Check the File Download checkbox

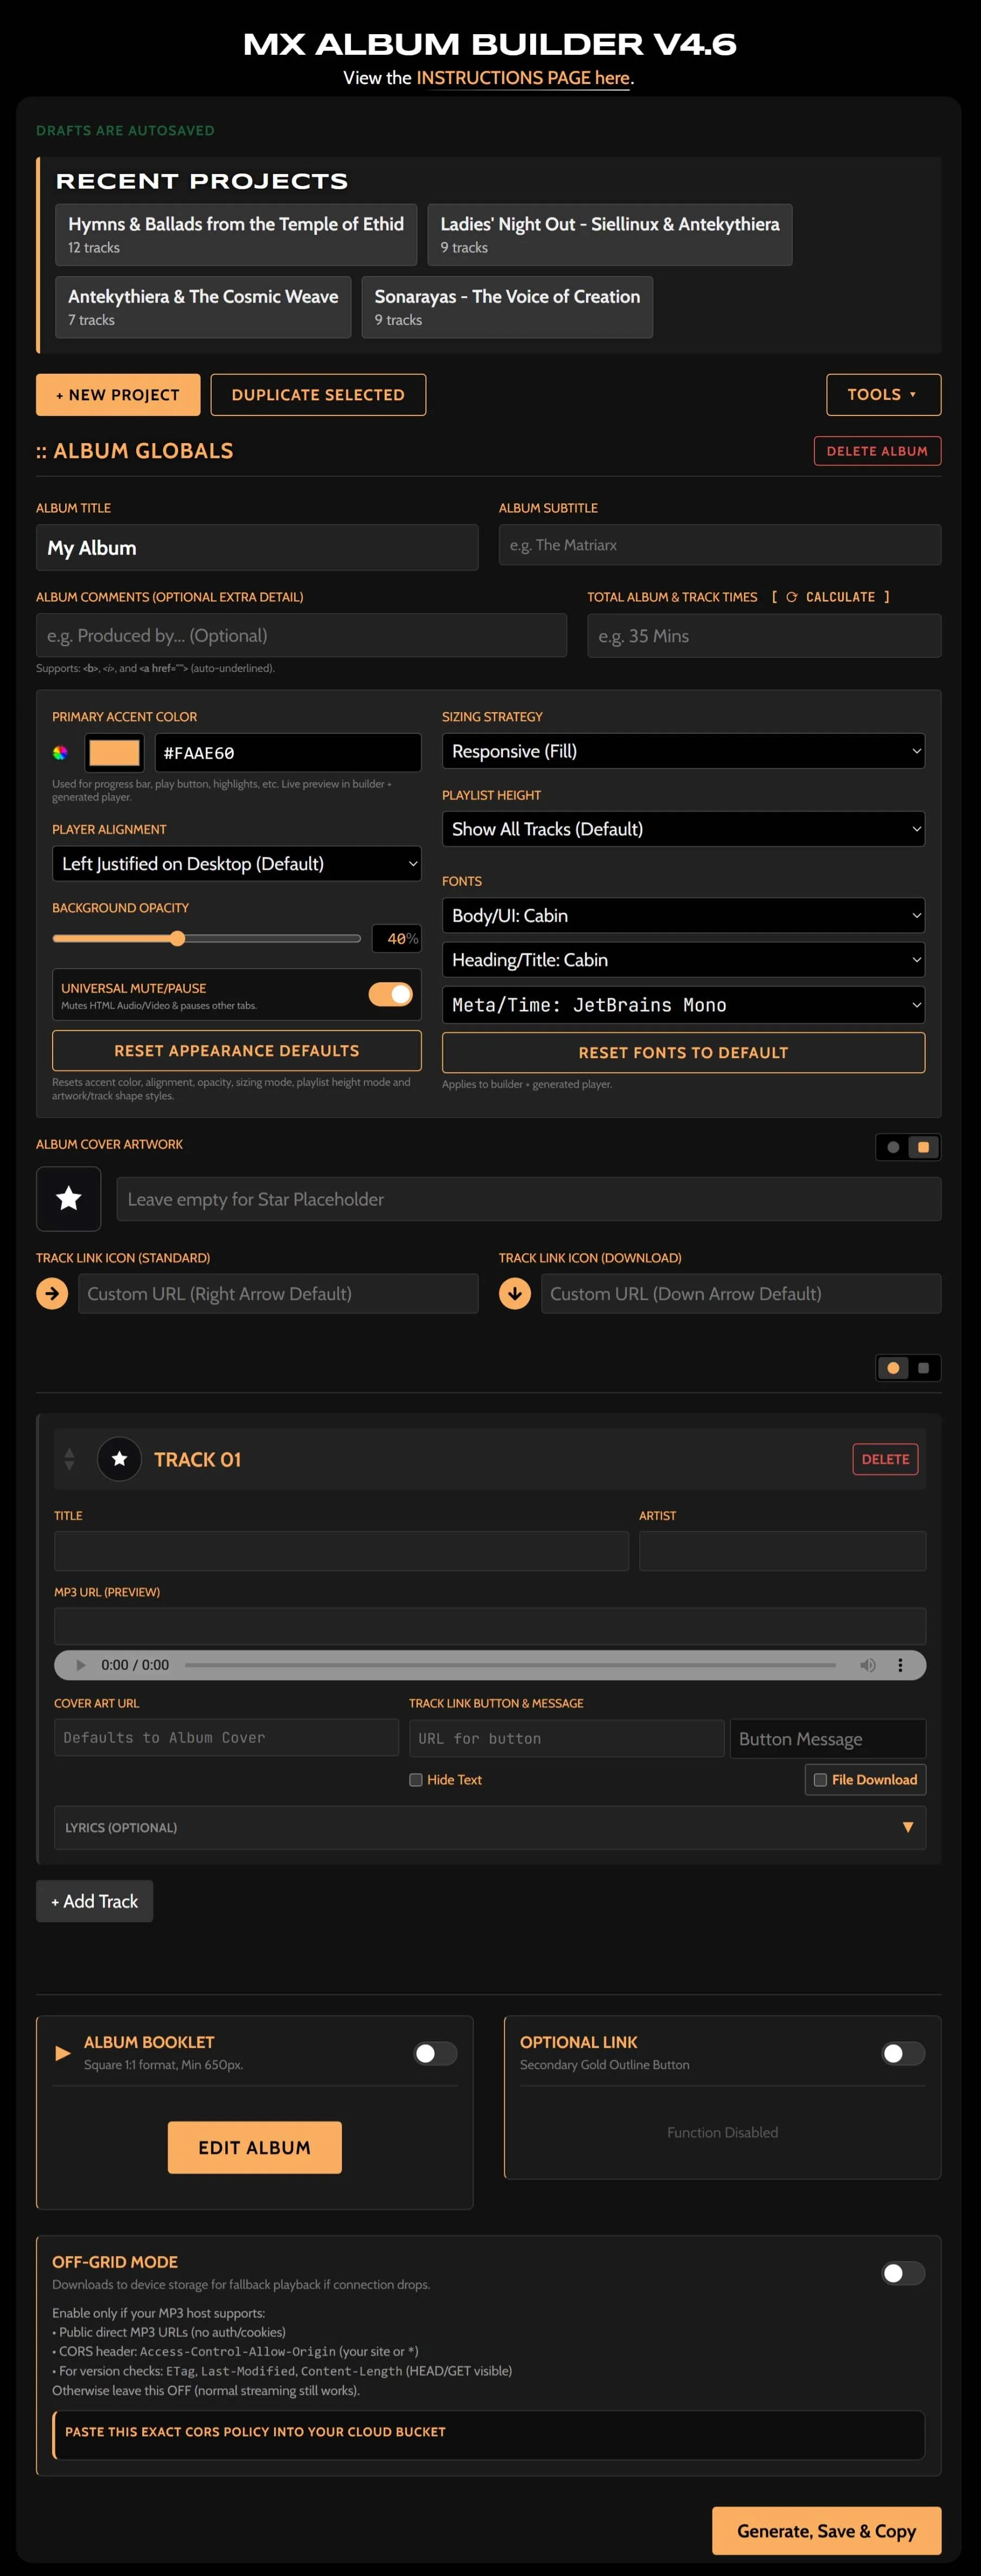pyautogui.click(x=820, y=1780)
